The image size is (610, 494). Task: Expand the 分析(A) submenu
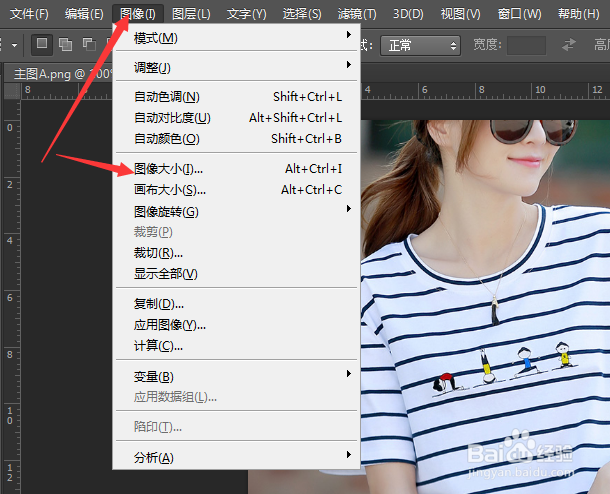pyautogui.click(x=237, y=457)
